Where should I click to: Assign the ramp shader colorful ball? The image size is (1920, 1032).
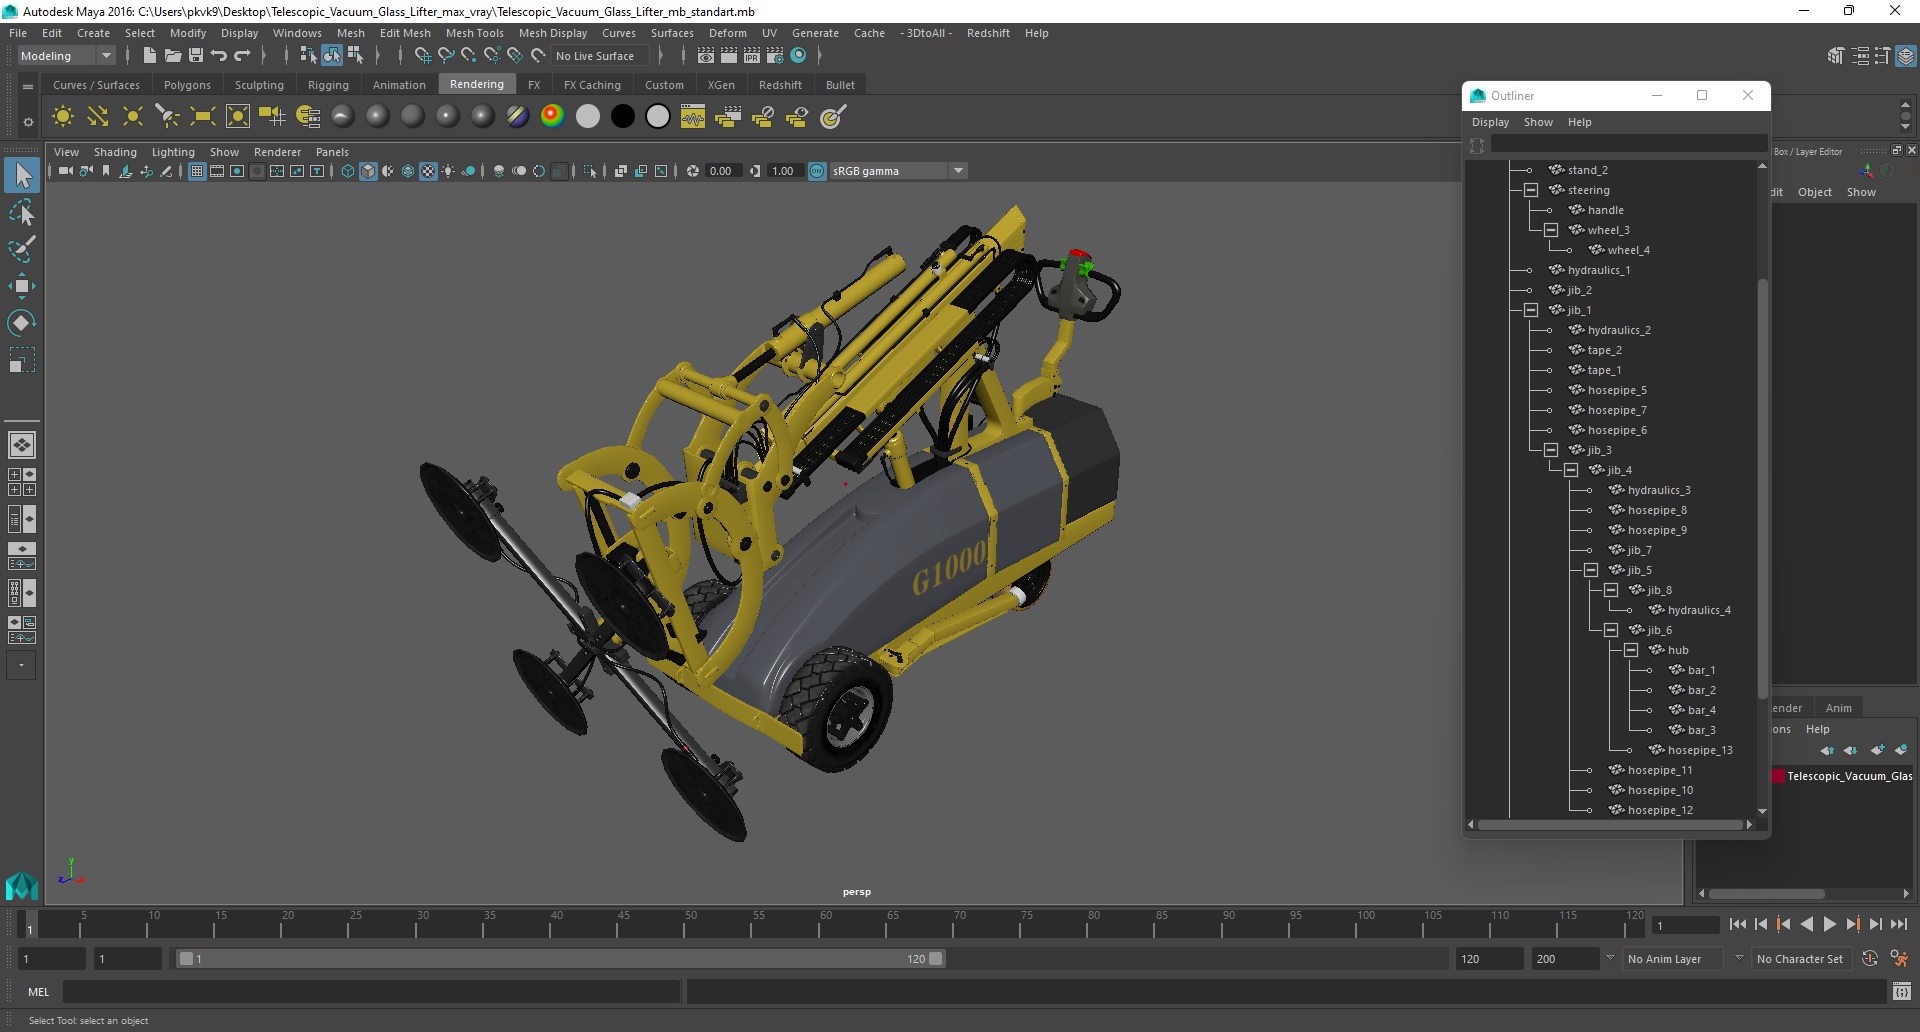(x=552, y=117)
